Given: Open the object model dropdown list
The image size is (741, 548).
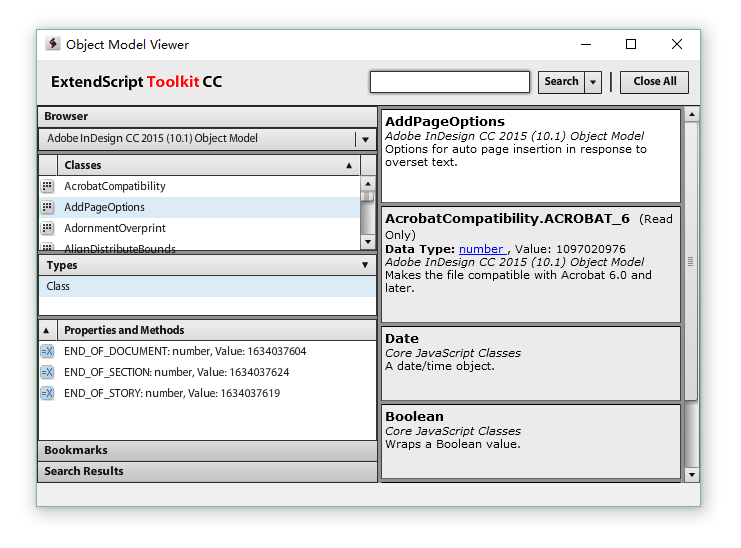Looking at the screenshot, I should point(365,139).
